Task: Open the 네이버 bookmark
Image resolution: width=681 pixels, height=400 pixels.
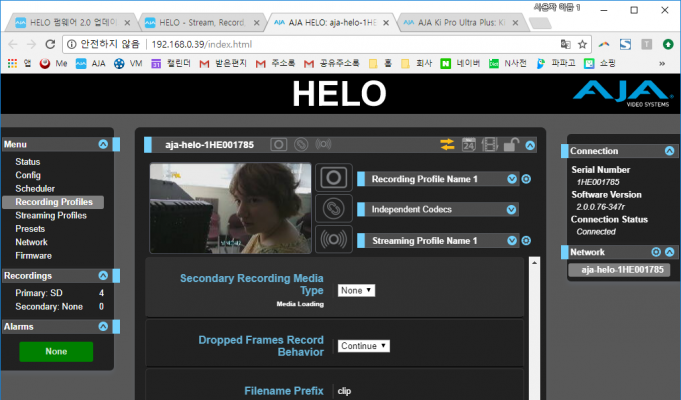Action: click(460, 64)
